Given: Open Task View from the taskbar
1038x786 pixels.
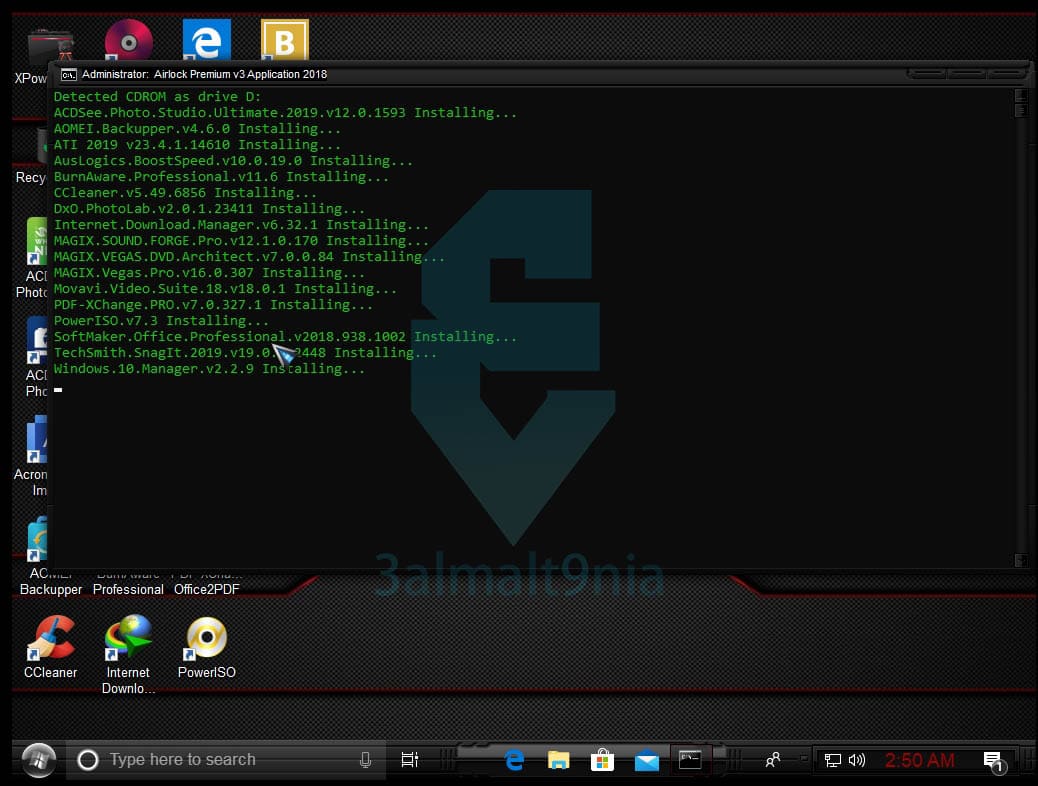Looking at the screenshot, I should click(x=410, y=760).
